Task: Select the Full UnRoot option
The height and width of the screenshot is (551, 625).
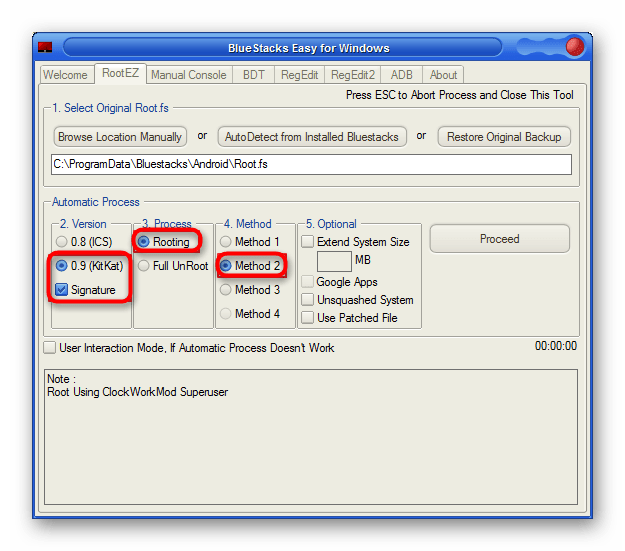Action: pyautogui.click(x=173, y=266)
